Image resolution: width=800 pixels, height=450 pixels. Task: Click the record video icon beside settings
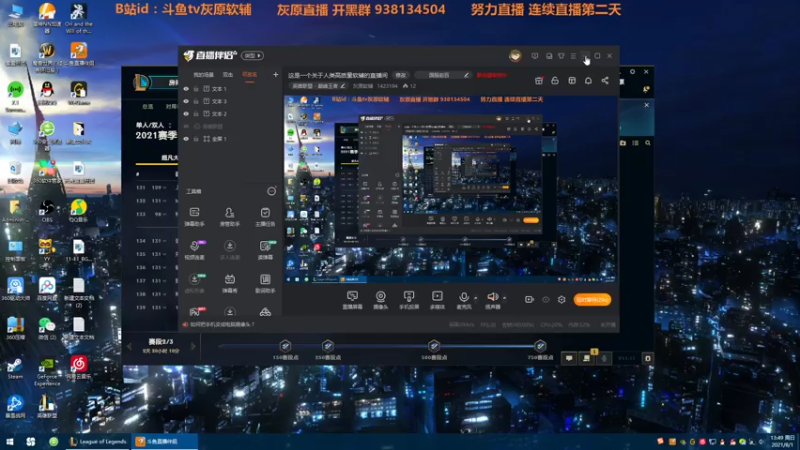(529, 299)
